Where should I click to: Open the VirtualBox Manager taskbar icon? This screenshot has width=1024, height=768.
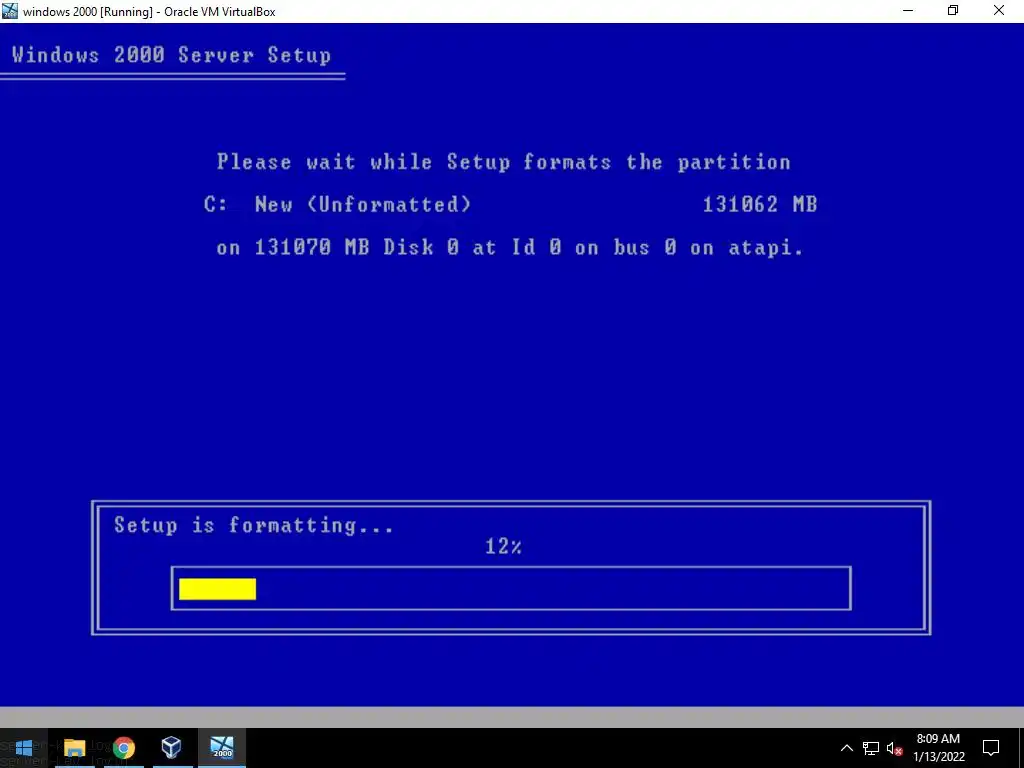172,748
